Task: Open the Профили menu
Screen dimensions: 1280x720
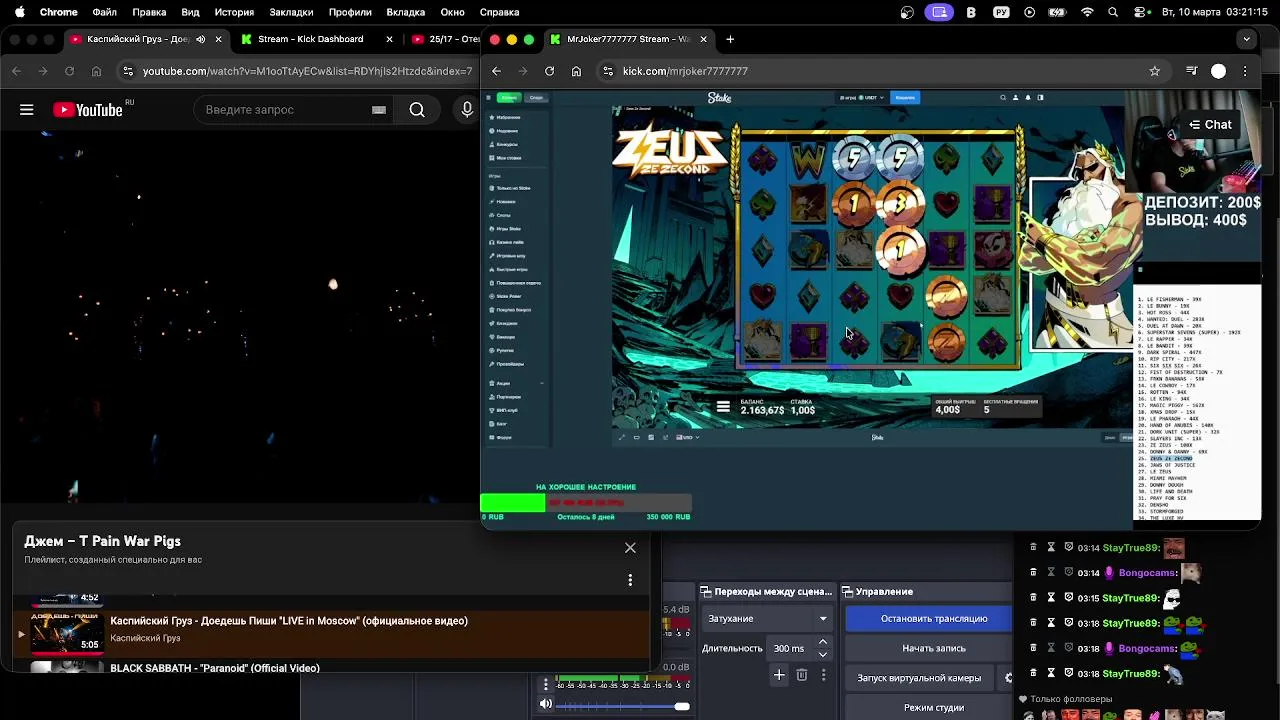Action: [x=350, y=12]
